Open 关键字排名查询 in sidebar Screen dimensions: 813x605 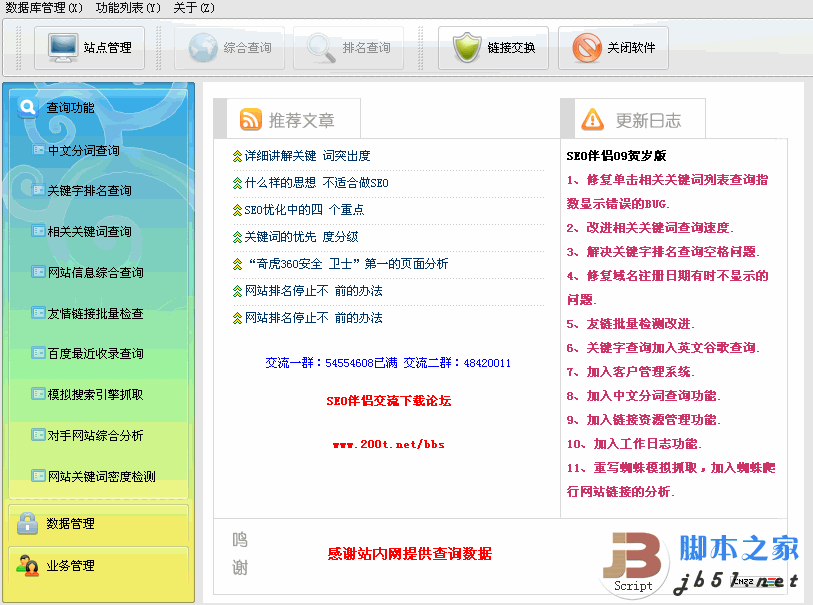tap(90, 191)
